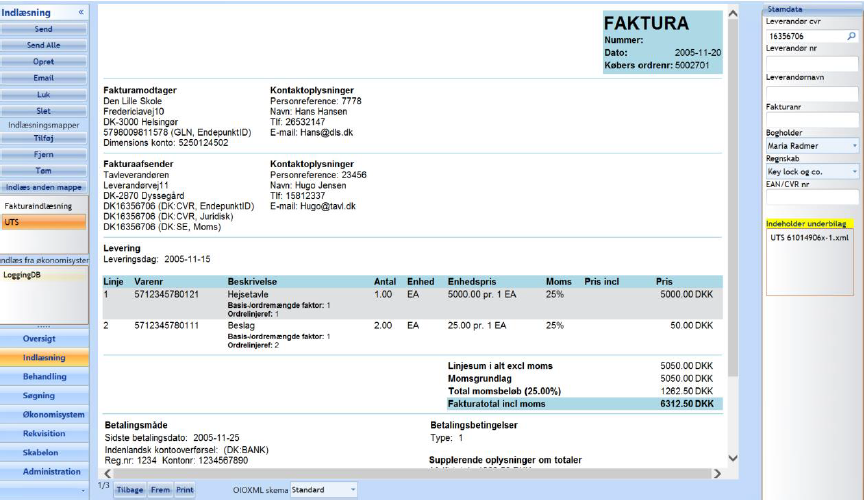Click the Beslag description
The width and height of the screenshot is (866, 501).
241,325
